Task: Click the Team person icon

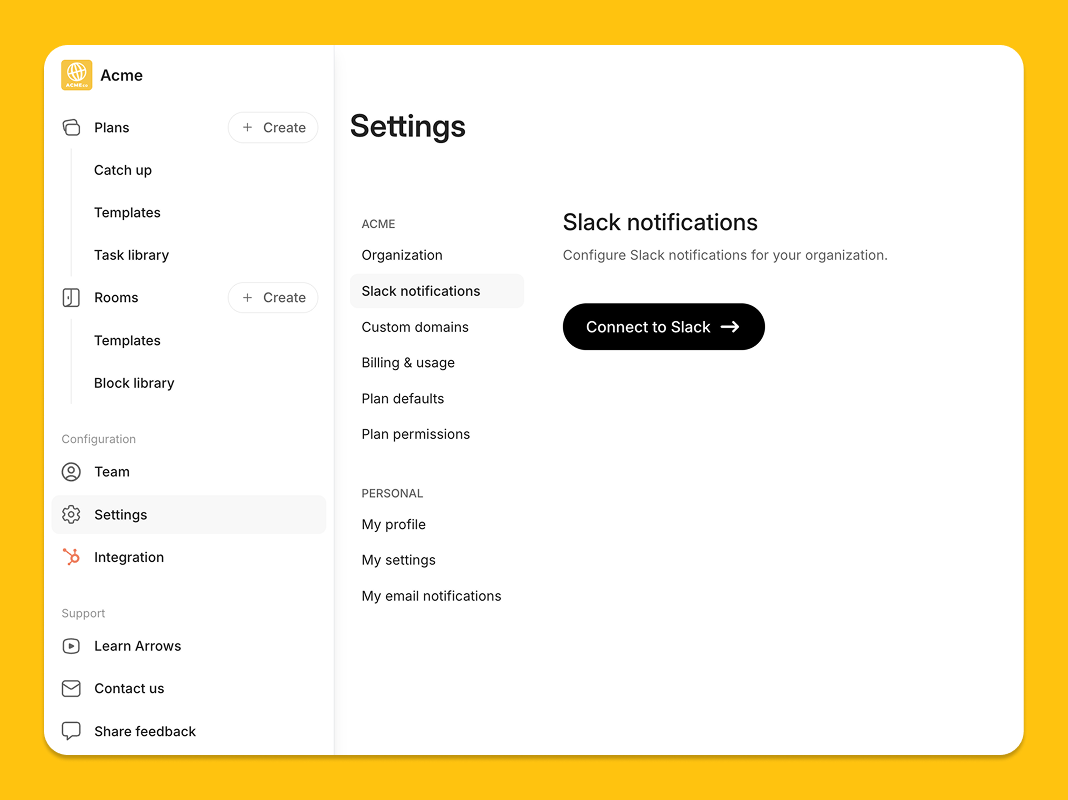Action: [x=71, y=472]
